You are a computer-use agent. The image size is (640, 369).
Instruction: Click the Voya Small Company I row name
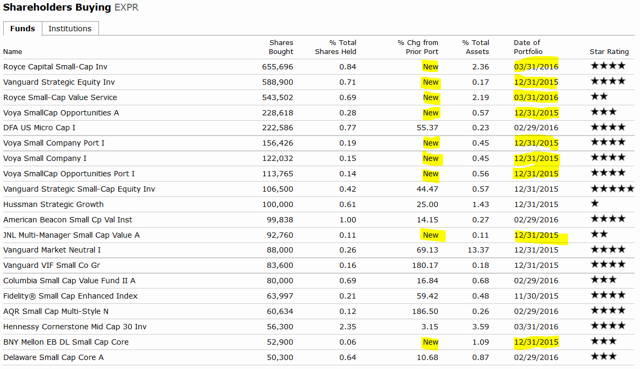[44, 158]
